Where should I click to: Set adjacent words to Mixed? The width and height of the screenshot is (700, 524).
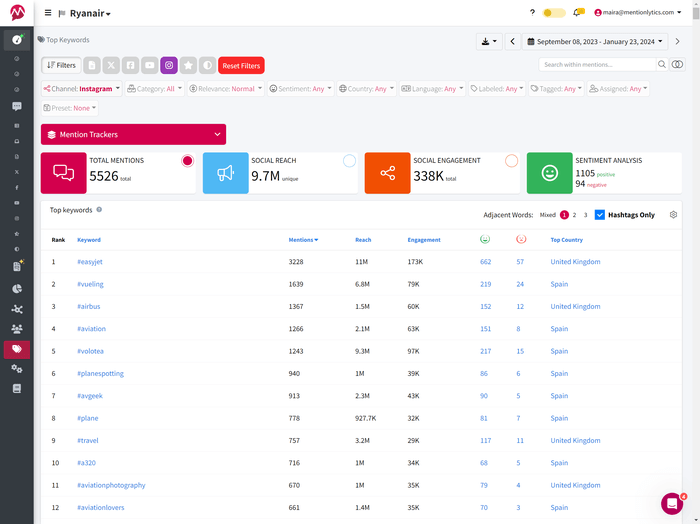(x=547, y=215)
